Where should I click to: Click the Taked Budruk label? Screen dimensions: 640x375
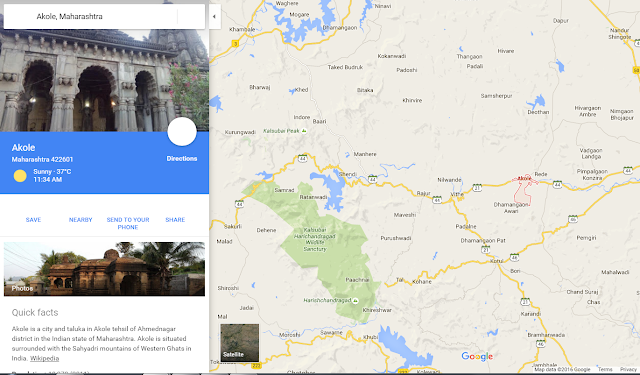click(345, 67)
